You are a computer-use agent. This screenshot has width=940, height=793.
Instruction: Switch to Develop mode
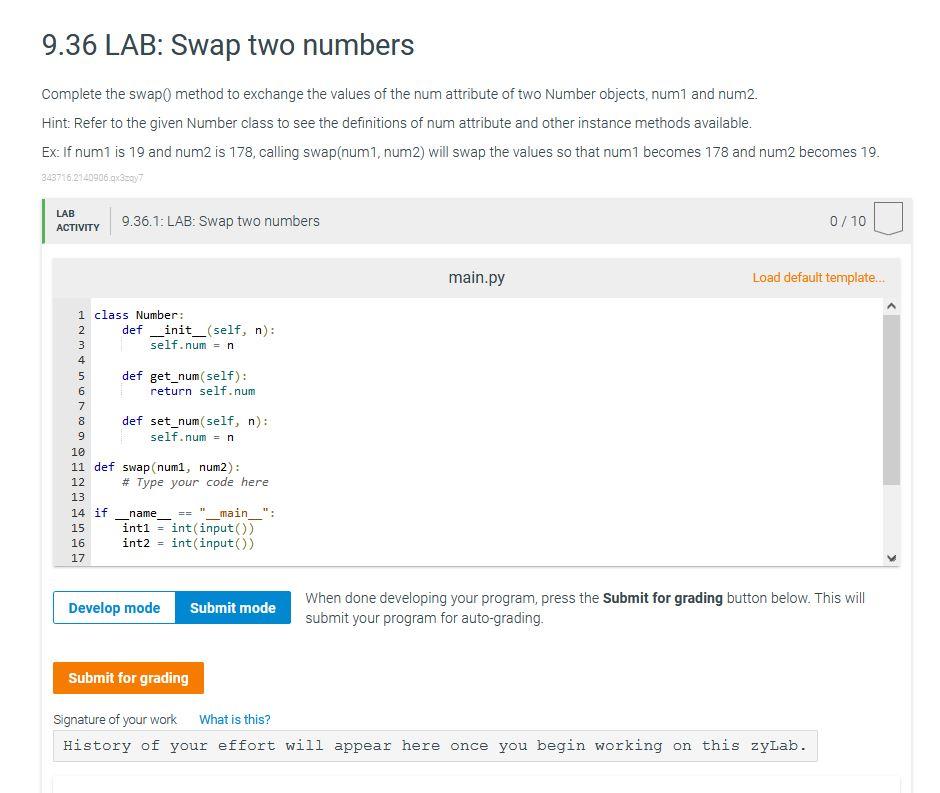(113, 607)
